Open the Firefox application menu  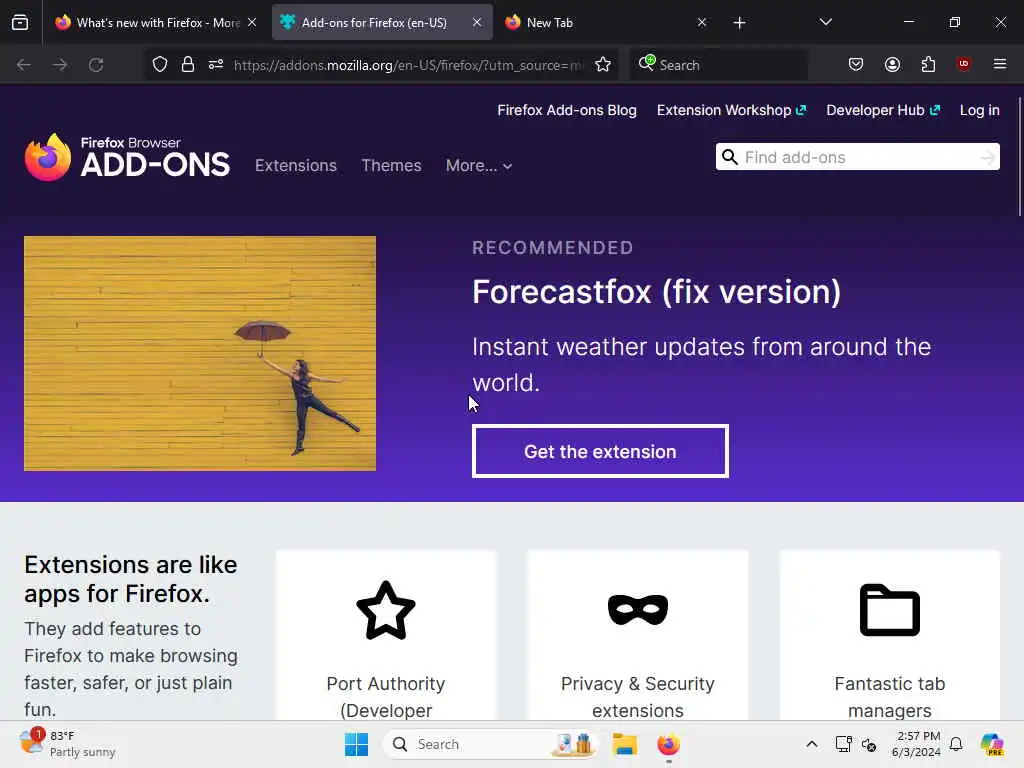[1000, 64]
